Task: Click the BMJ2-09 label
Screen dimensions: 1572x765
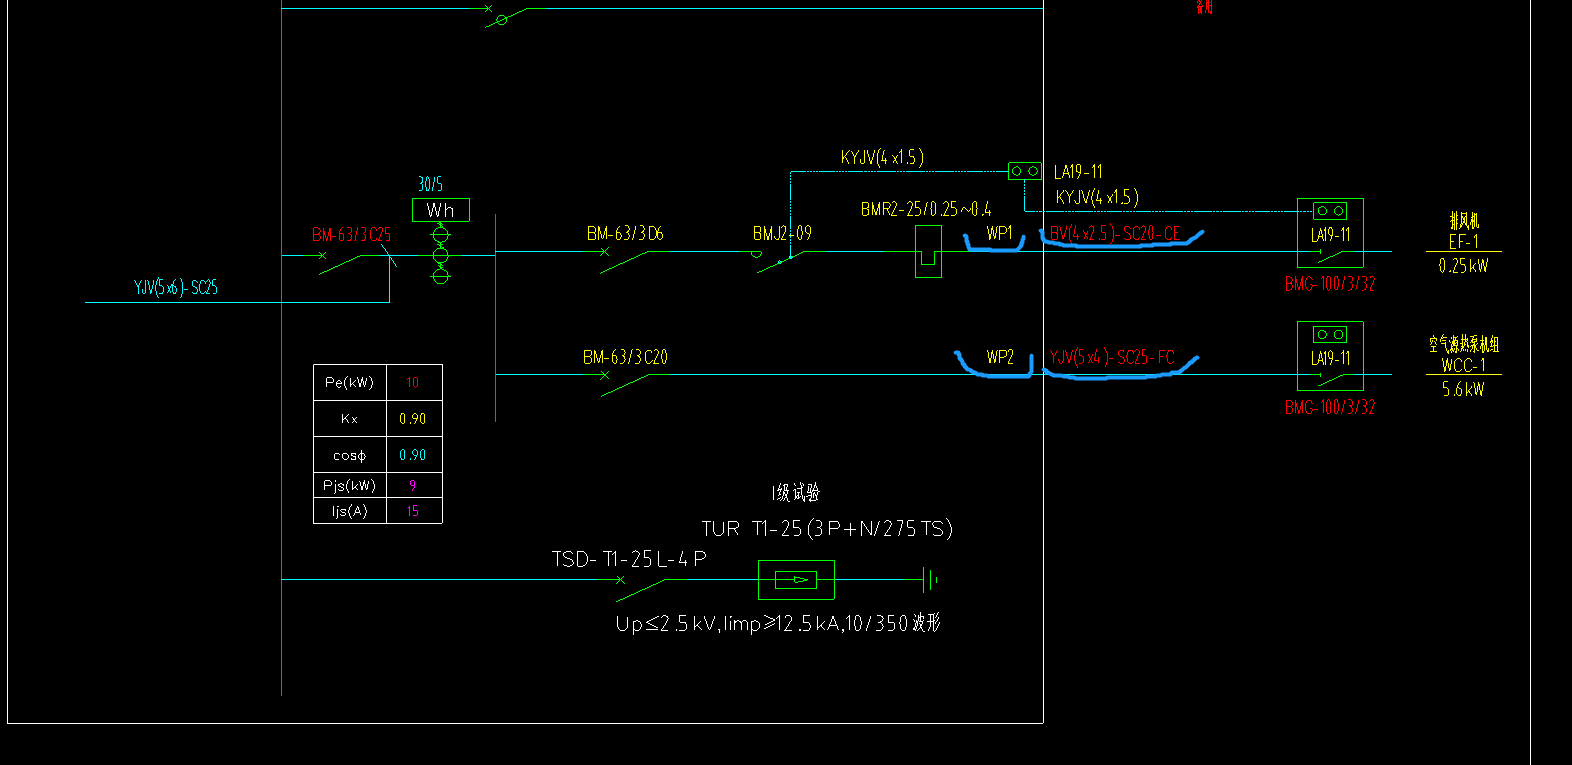Action: [782, 233]
